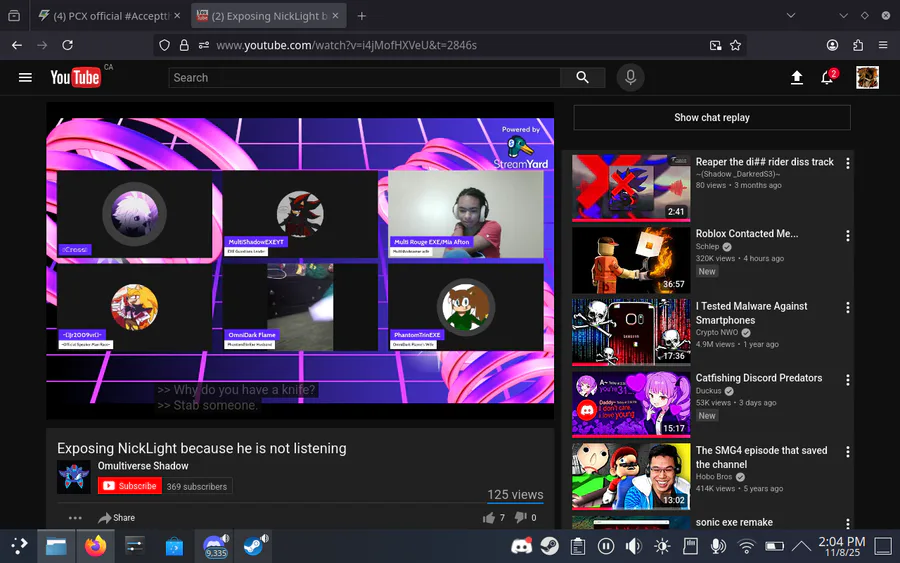The width and height of the screenshot is (900, 563).
Task: Open Steam from the taskbar
Action: click(253, 546)
